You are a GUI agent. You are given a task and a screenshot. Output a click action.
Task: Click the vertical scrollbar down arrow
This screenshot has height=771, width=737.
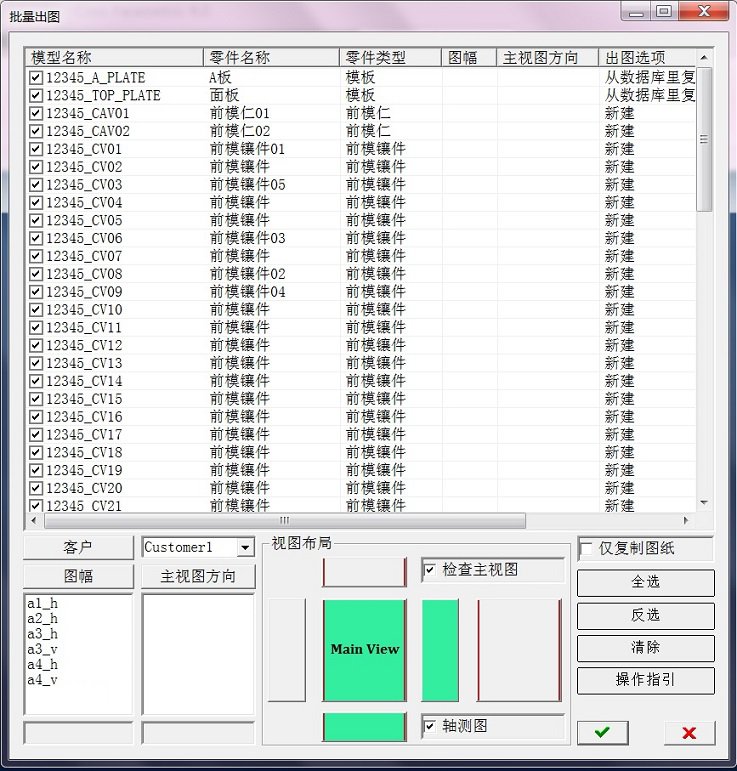tap(704, 503)
